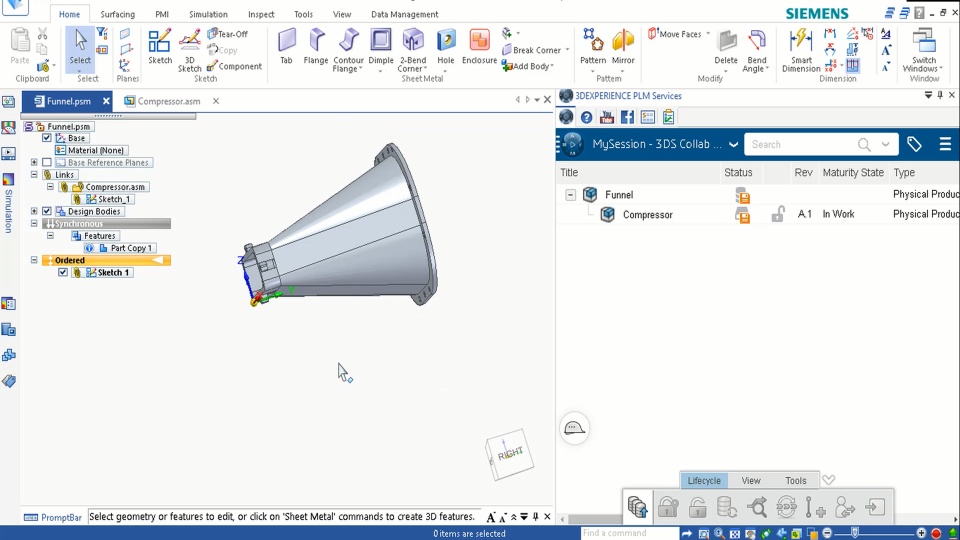Select the Sketch tool in ribbon
The height and width of the screenshot is (540, 960).
160,47
